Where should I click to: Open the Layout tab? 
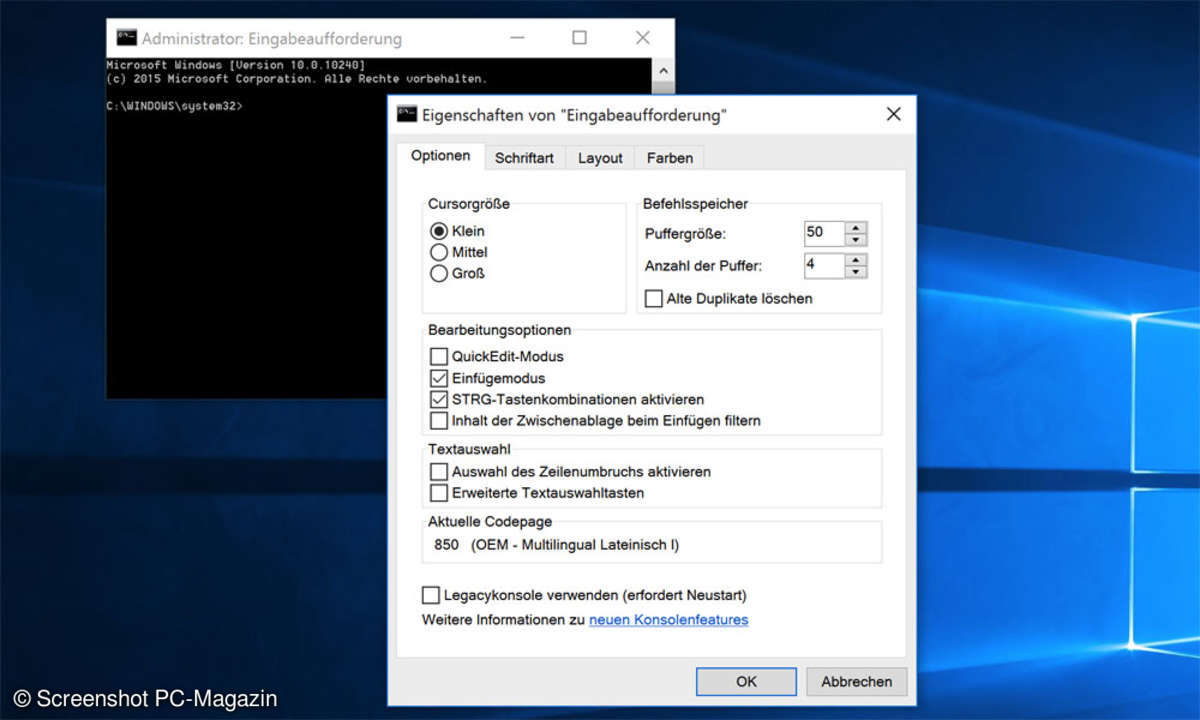[600, 158]
